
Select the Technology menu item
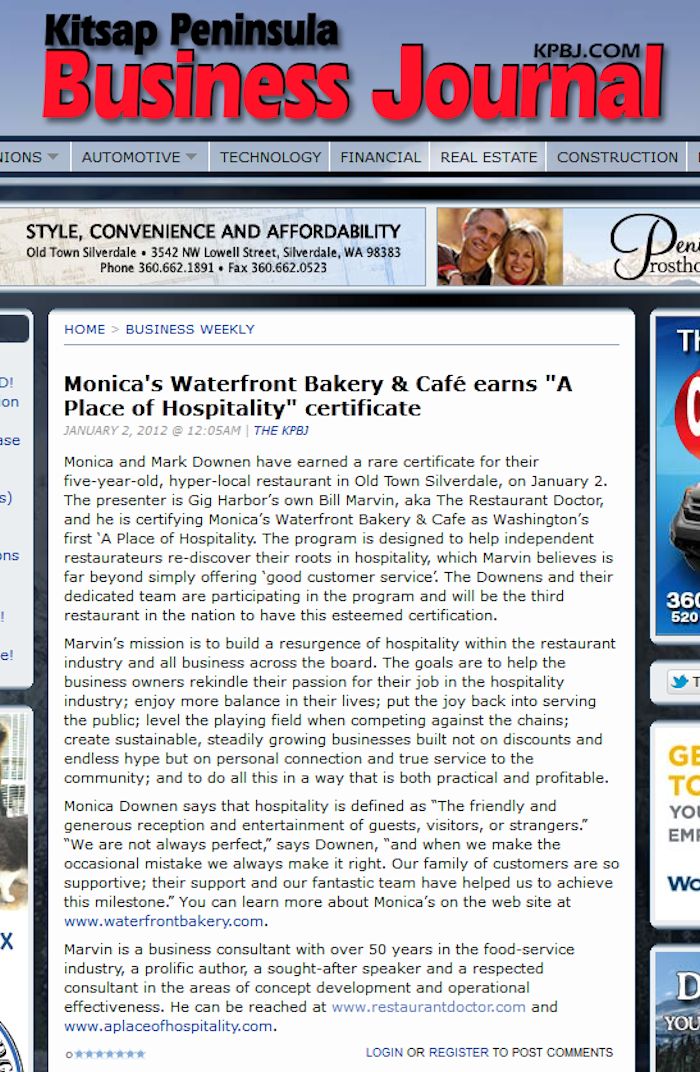coord(270,157)
